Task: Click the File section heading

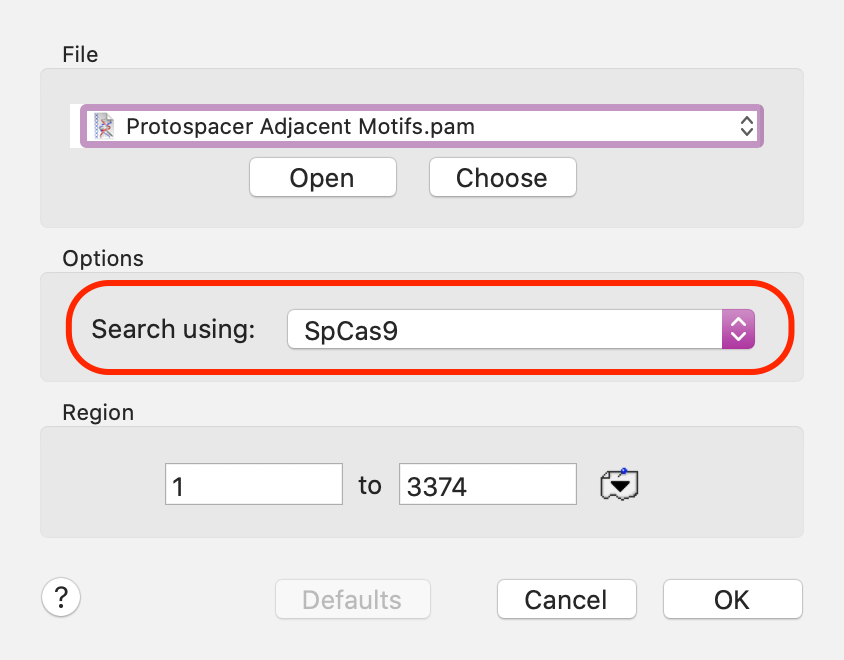Action: [80, 54]
